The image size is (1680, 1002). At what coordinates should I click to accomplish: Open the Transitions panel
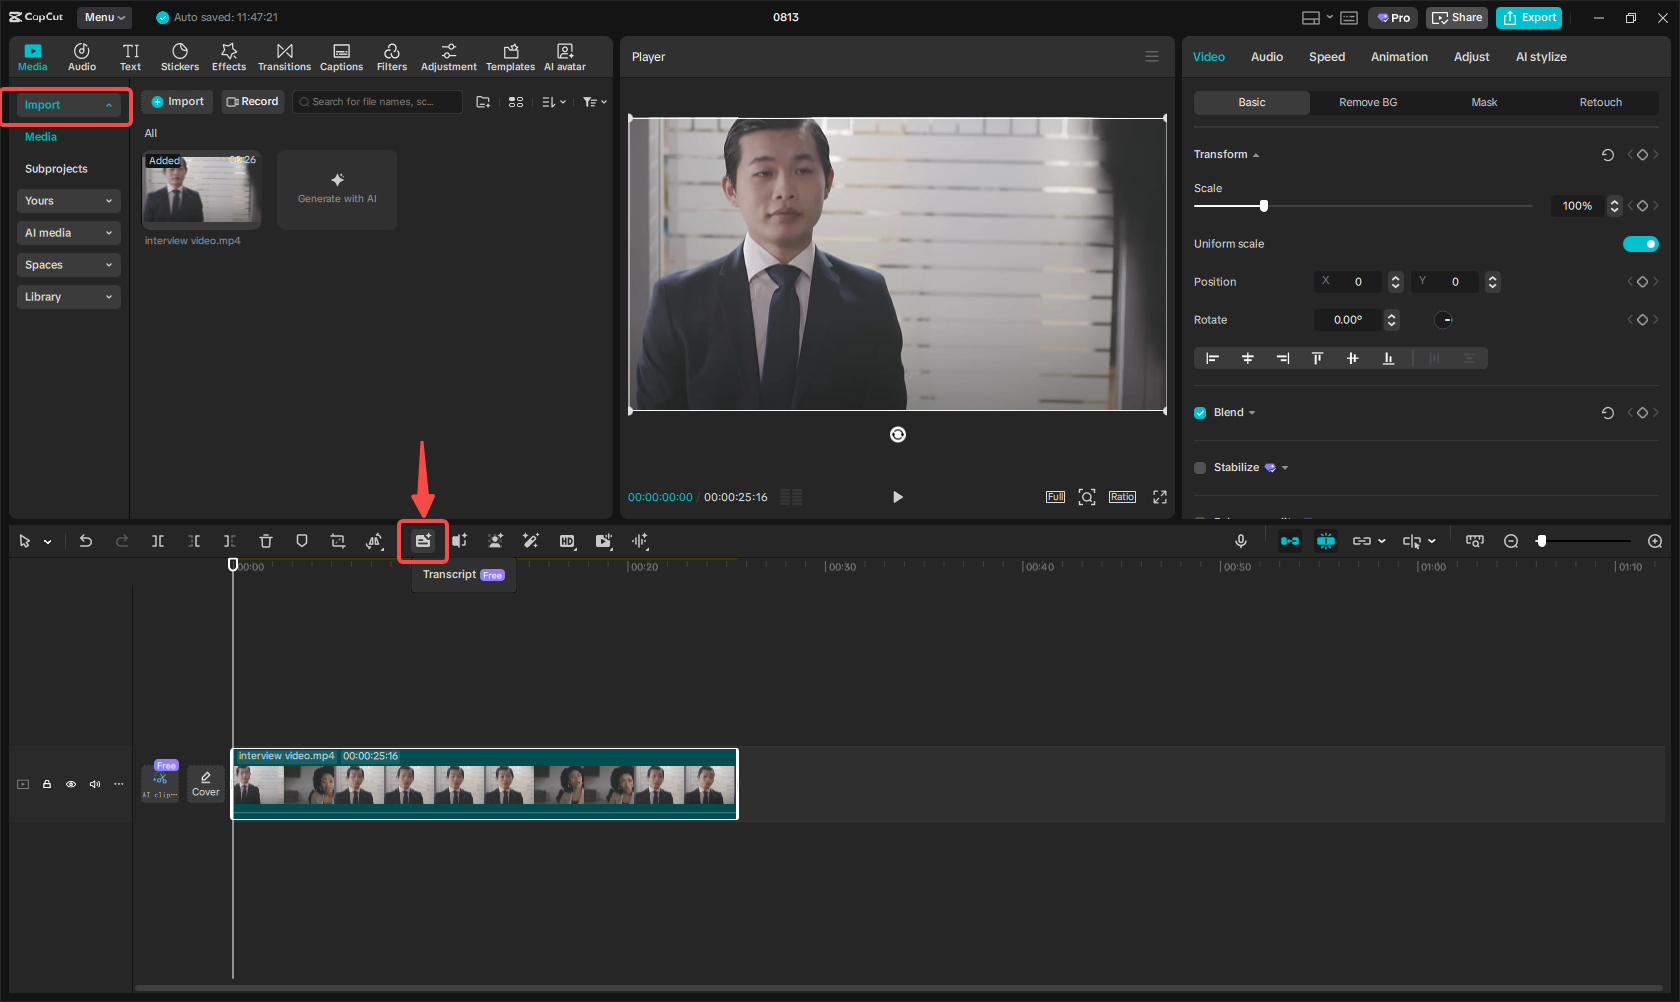tap(284, 56)
